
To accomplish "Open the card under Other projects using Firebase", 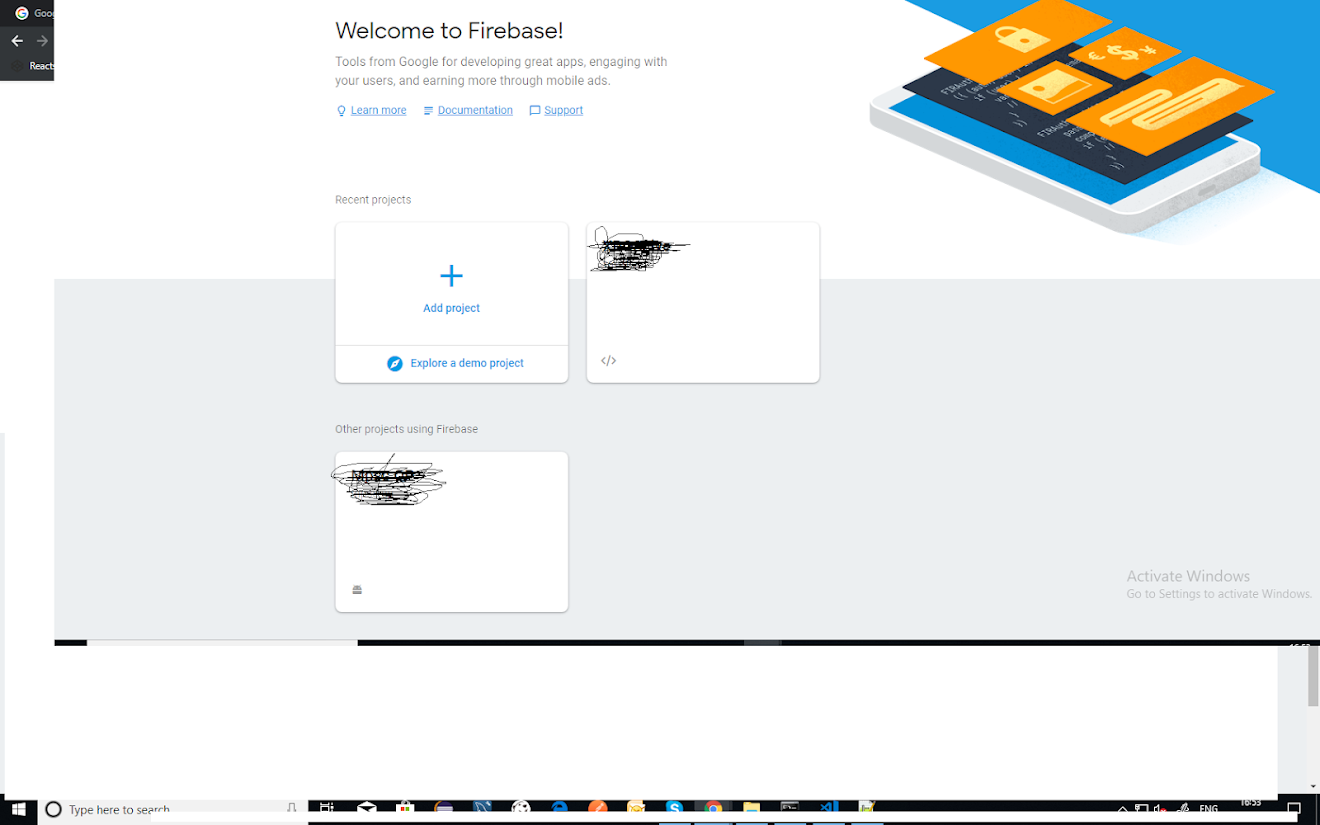I will [x=451, y=531].
